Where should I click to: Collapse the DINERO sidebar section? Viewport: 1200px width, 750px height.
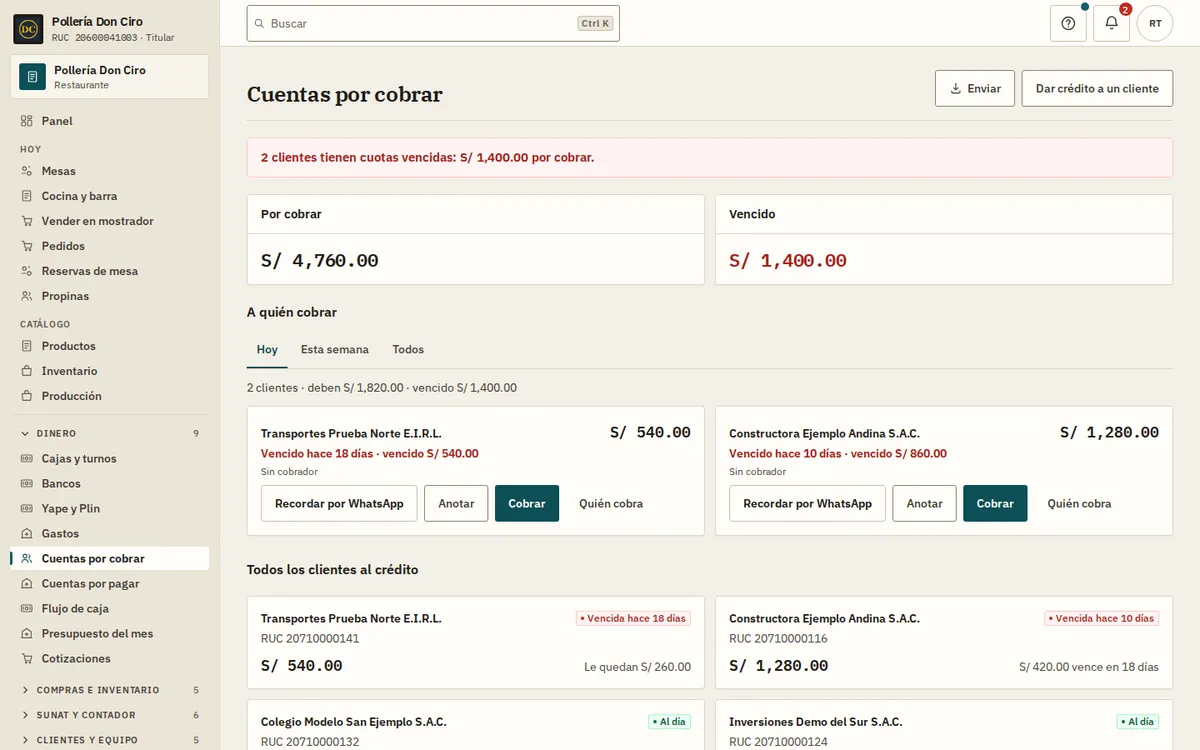click(x=110, y=434)
